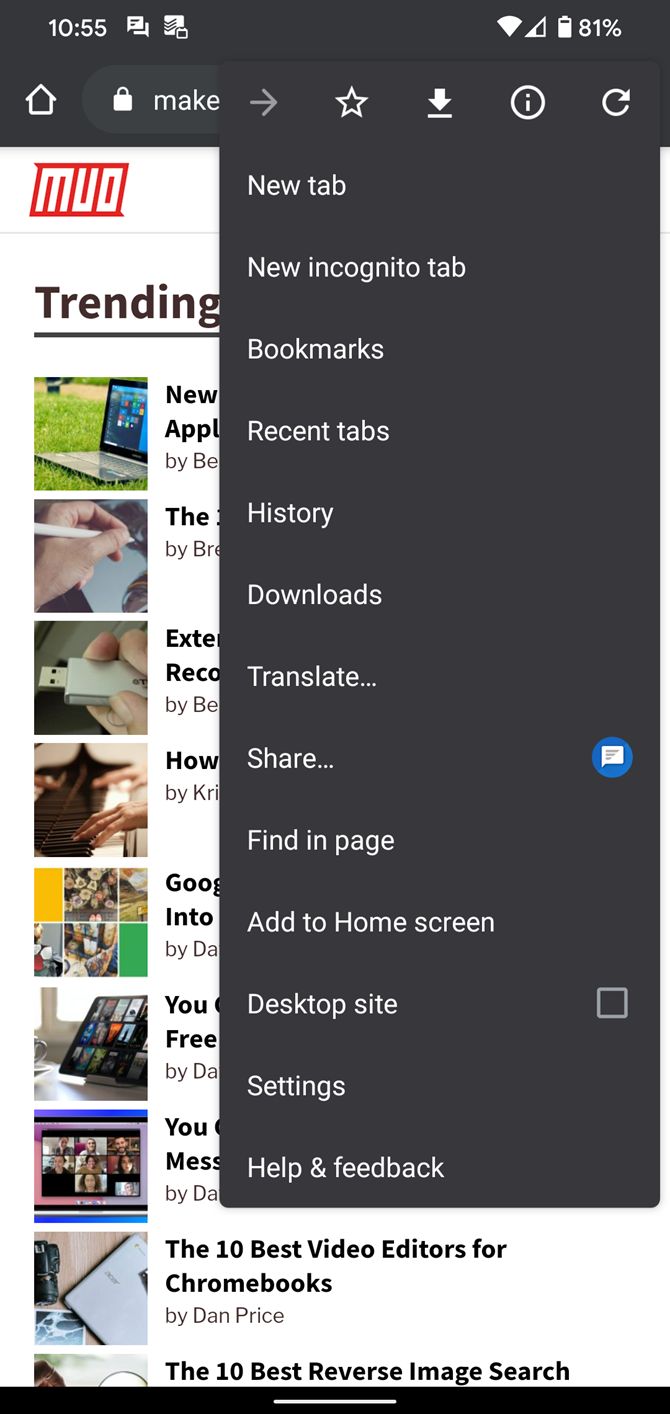Tap the laptop-on-grass article thumbnail
The image size is (670, 1414).
tap(90, 433)
